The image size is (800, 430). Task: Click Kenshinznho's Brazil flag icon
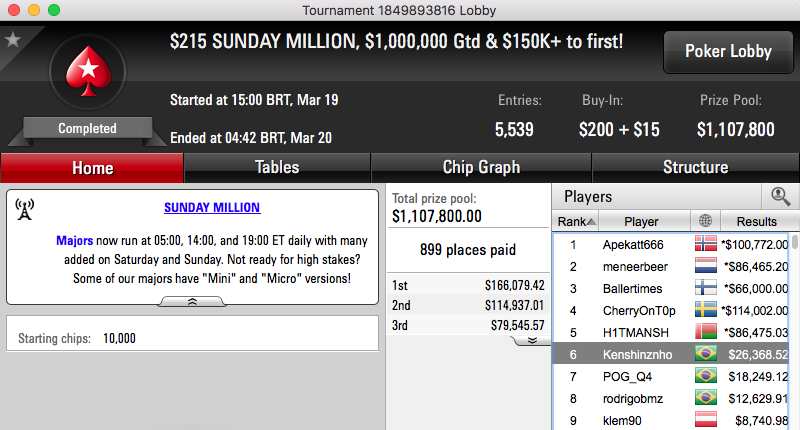tap(706, 353)
